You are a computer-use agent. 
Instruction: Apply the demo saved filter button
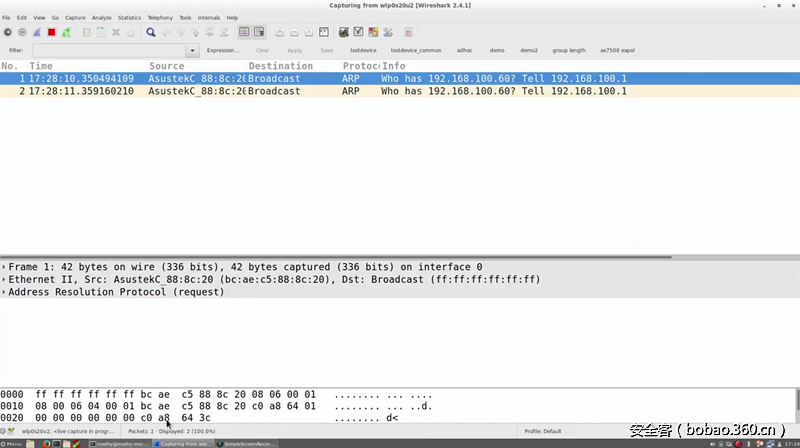(x=497, y=51)
